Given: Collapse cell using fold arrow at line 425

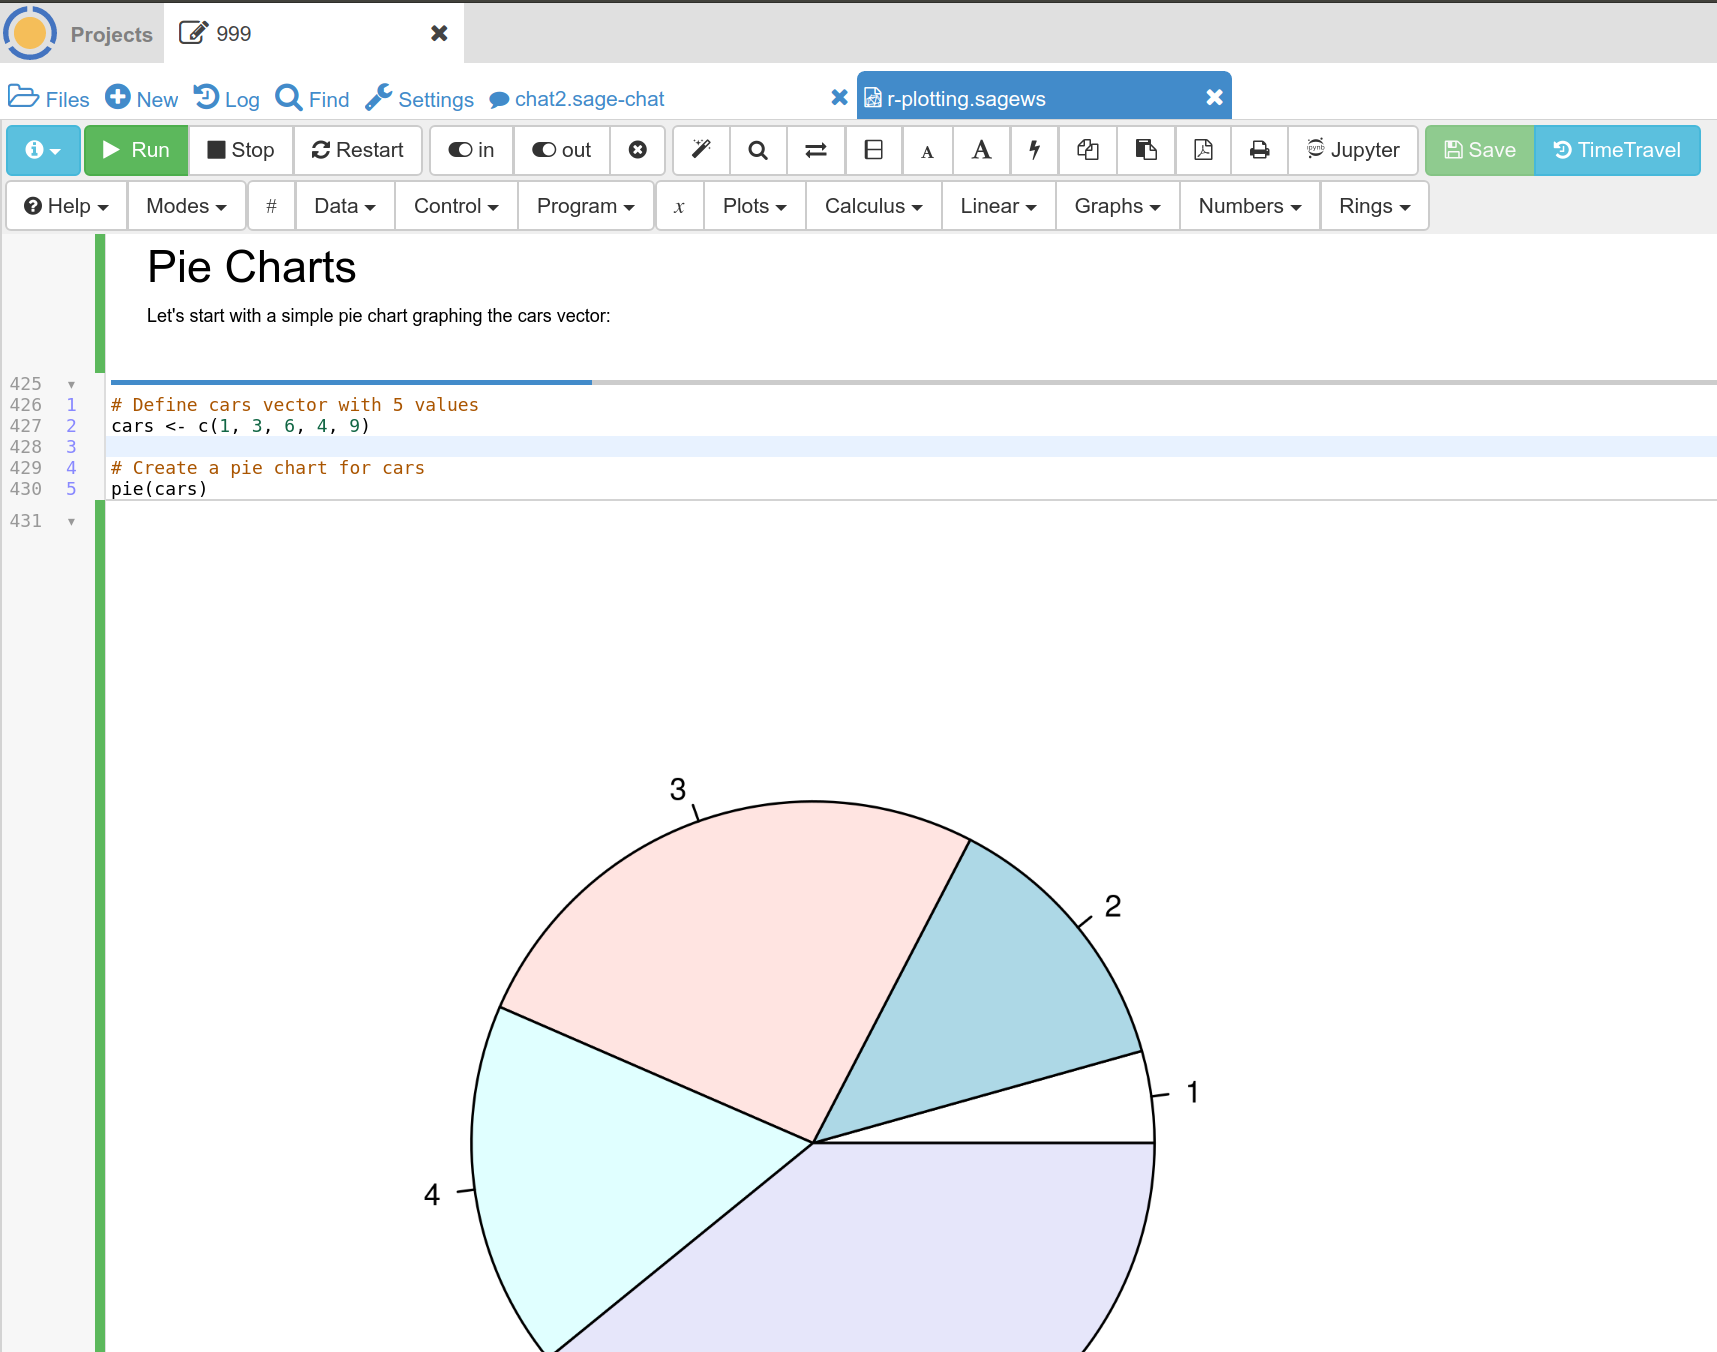Looking at the screenshot, I should tap(71, 385).
